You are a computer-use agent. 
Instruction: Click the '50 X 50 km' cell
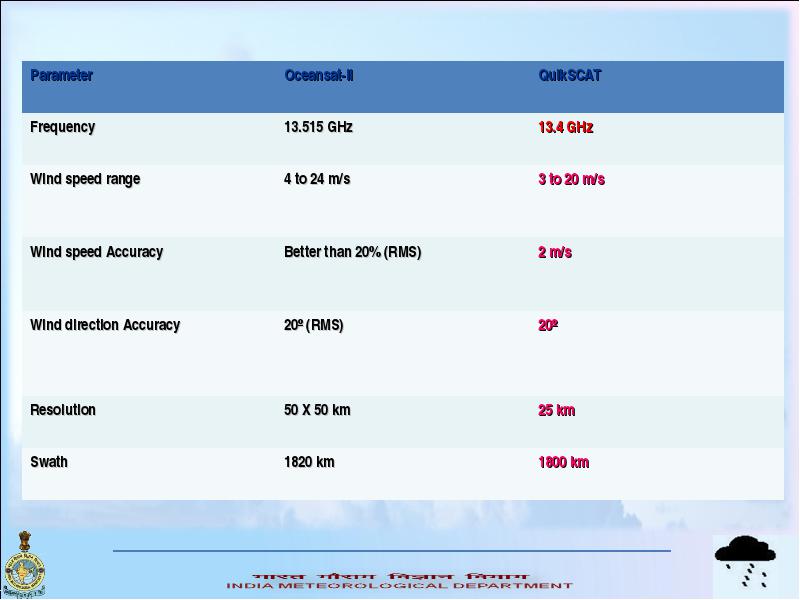point(317,410)
